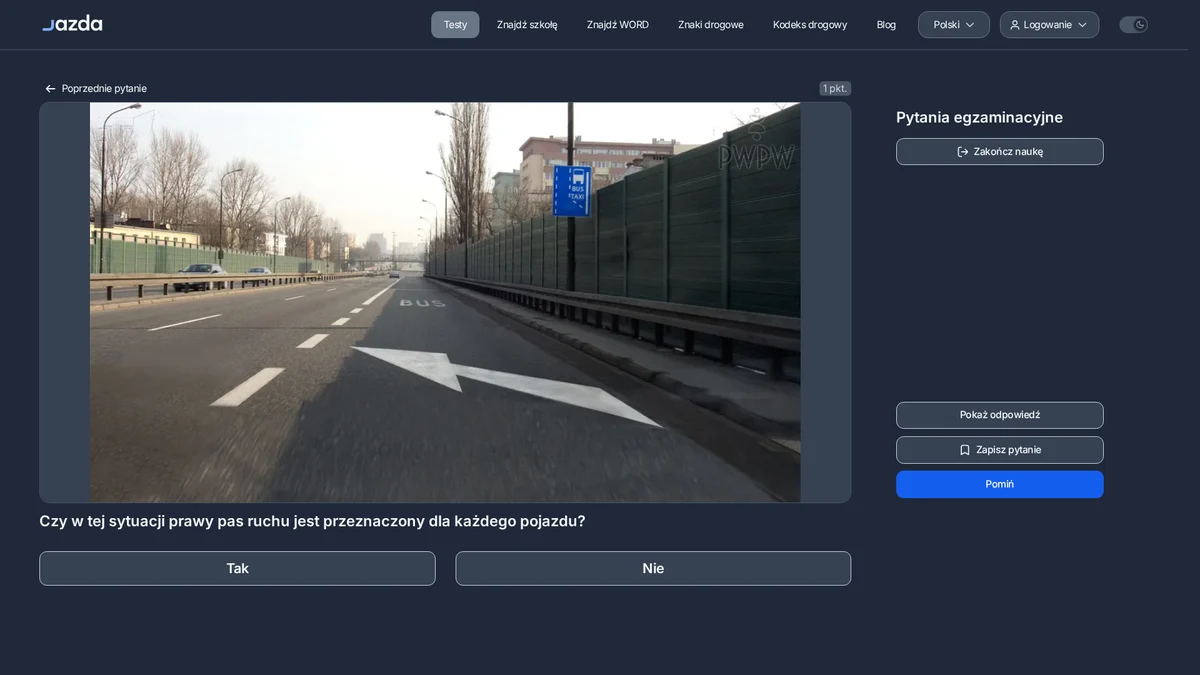Viewport: 1200px width, 675px height.
Task: Navigate to Znaki drogowe
Action: pyautogui.click(x=711, y=25)
